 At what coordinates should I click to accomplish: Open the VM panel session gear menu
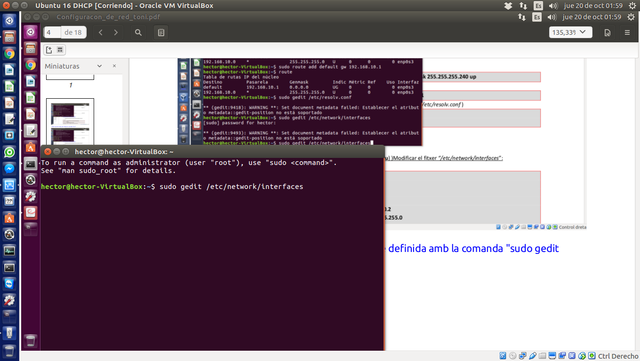pyautogui.click(x=631, y=17)
